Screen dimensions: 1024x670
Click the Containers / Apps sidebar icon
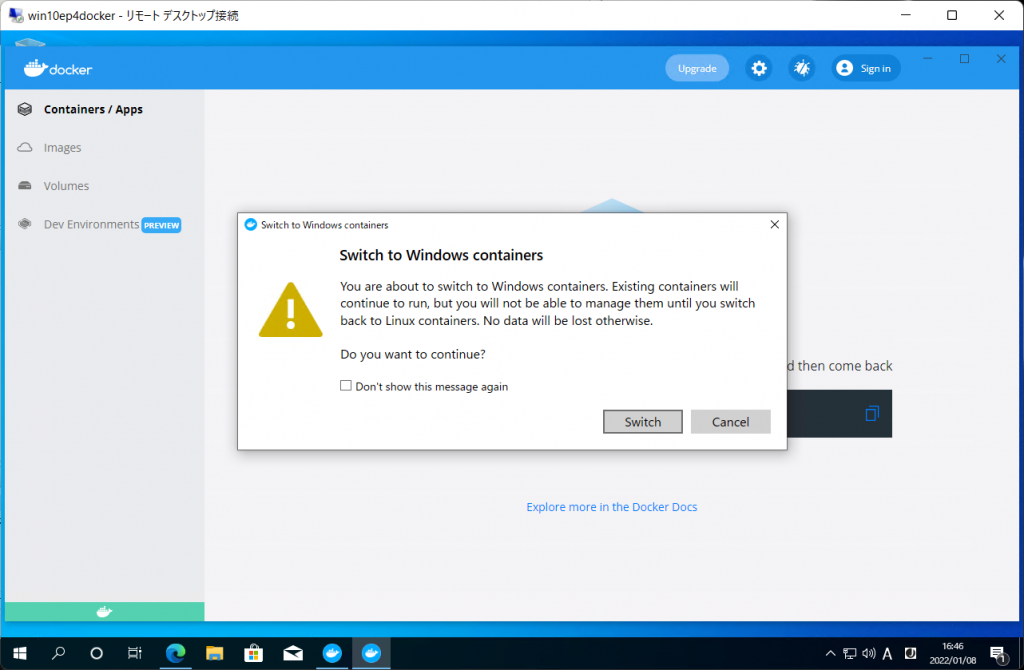(25, 109)
